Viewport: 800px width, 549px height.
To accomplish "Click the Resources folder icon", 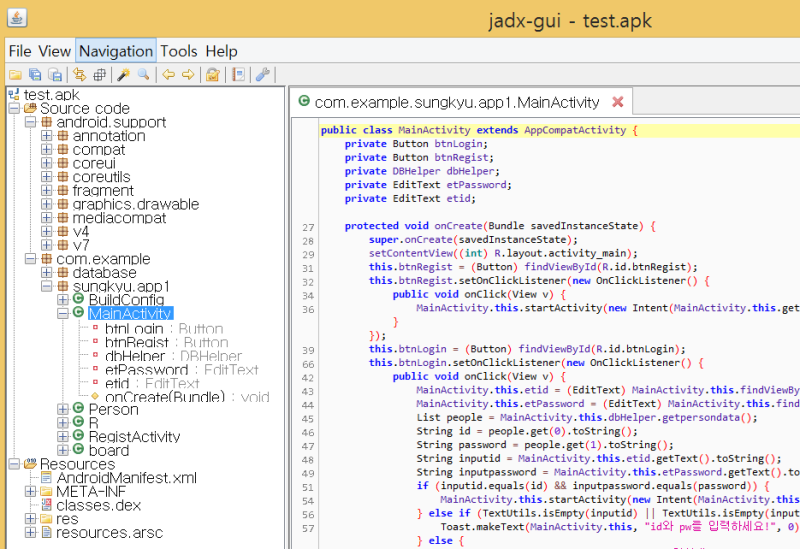I will coord(31,464).
